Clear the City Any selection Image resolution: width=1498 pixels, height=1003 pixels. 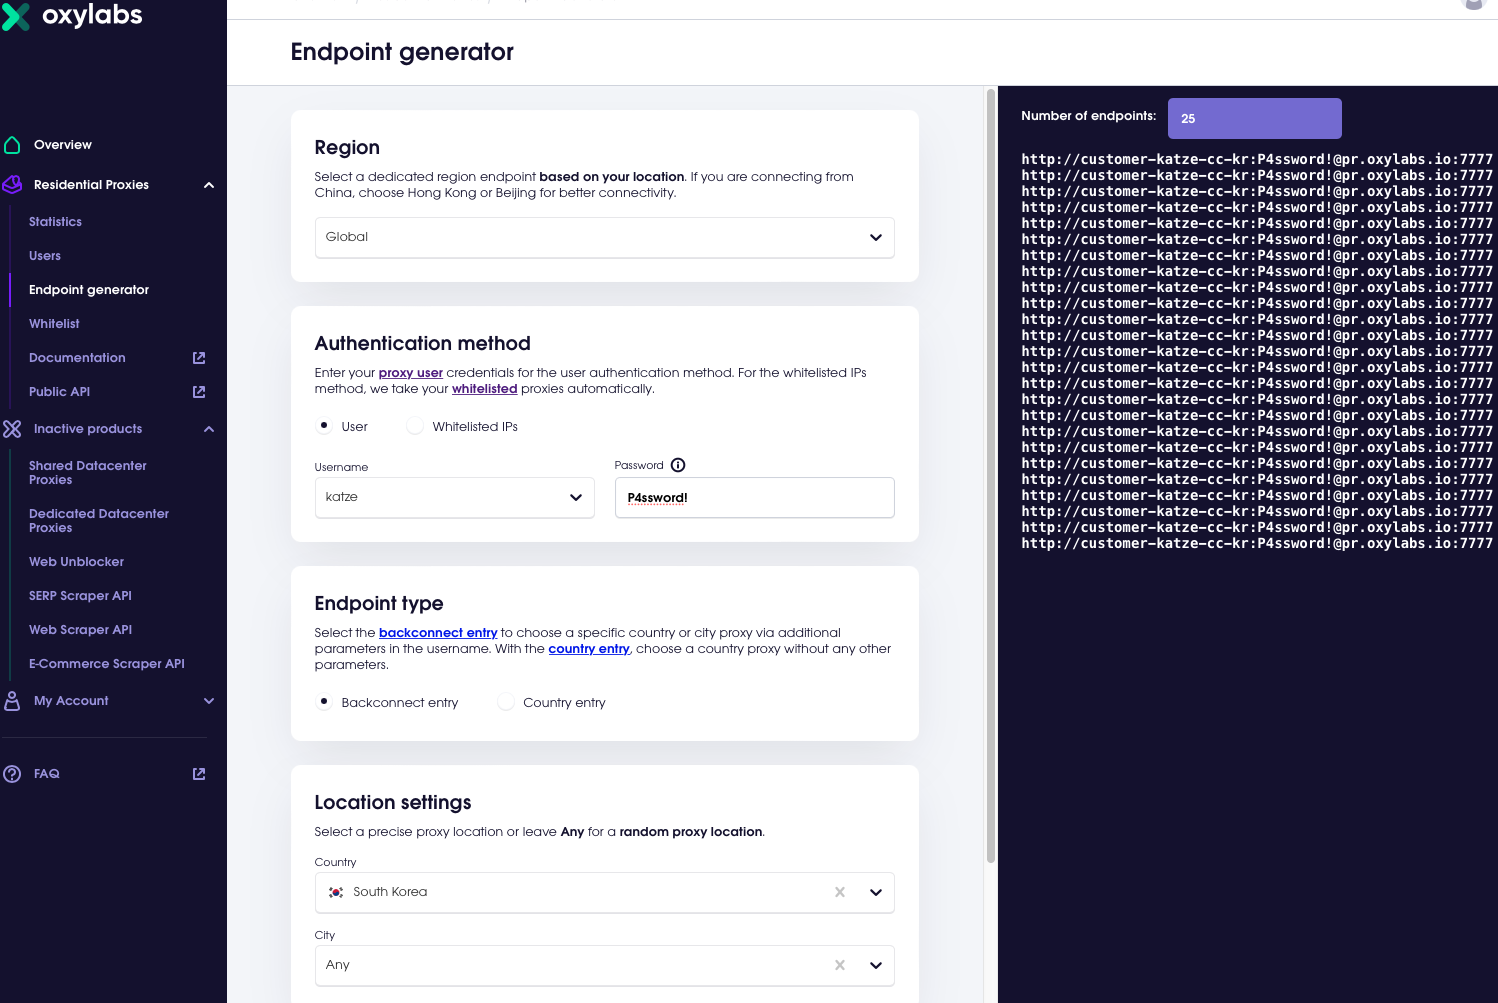click(840, 965)
